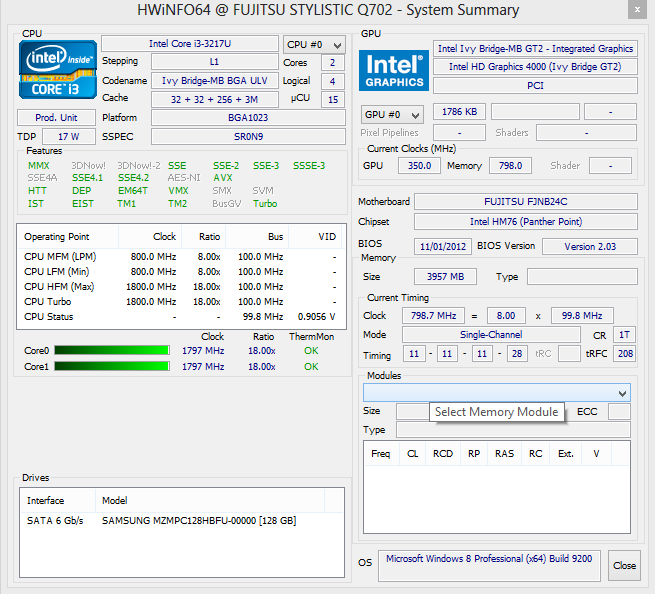Click the Intel Inside Core i3 logo

58,69
